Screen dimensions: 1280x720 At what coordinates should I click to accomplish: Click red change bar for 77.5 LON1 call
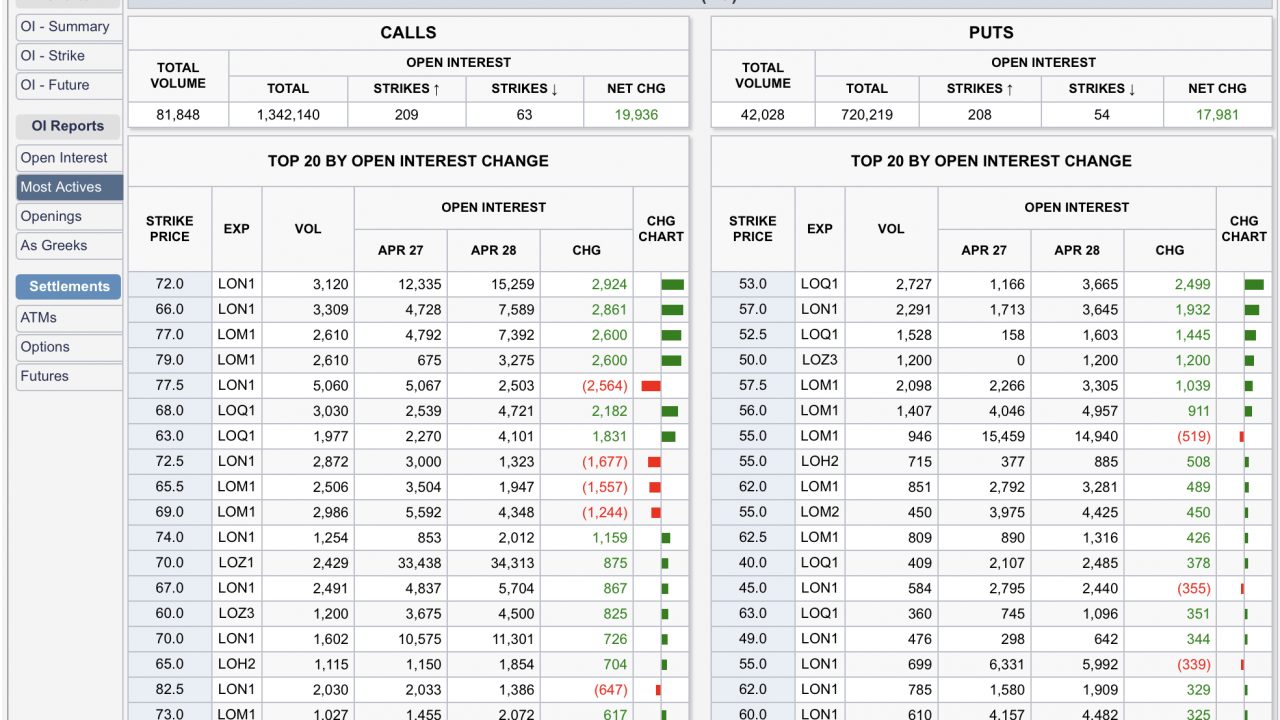[x=651, y=386]
